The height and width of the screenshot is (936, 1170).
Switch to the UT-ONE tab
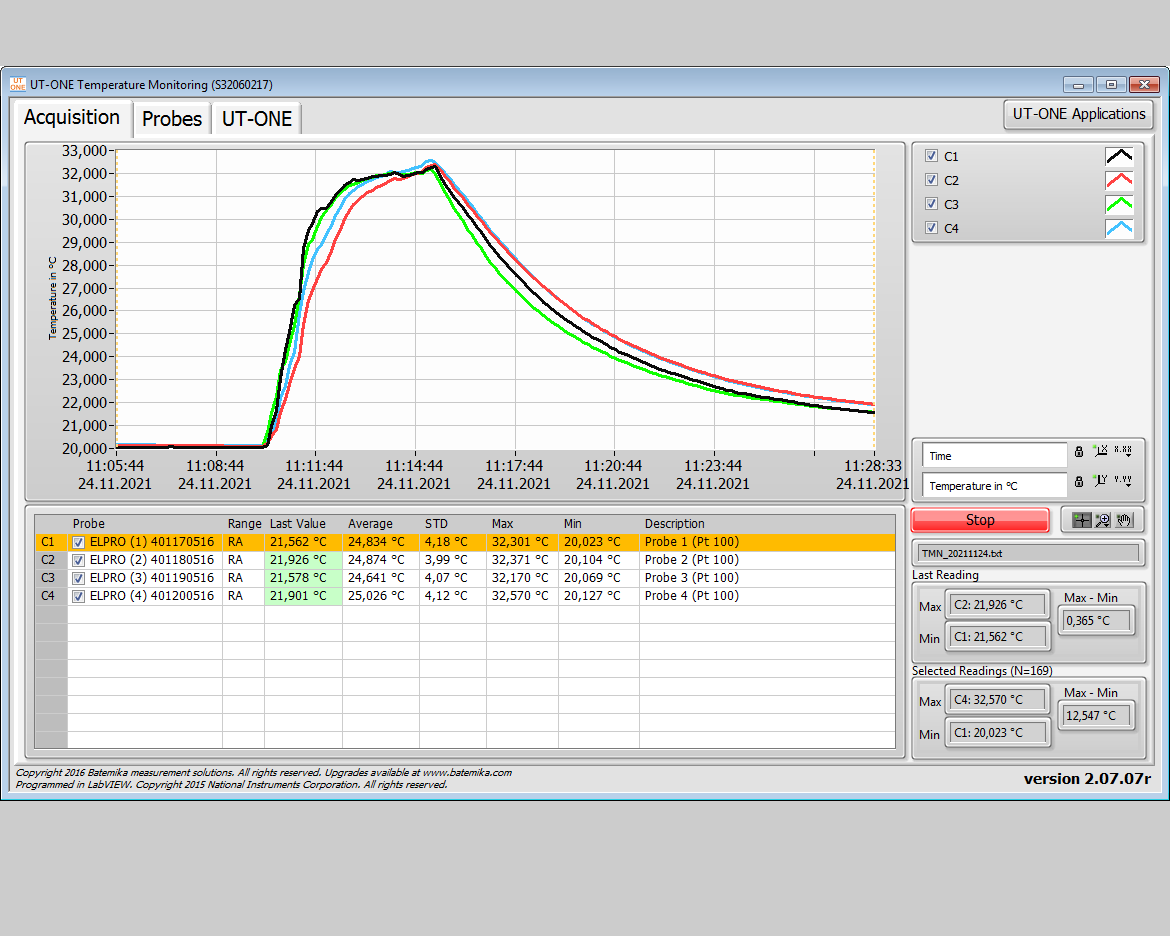[x=256, y=118]
